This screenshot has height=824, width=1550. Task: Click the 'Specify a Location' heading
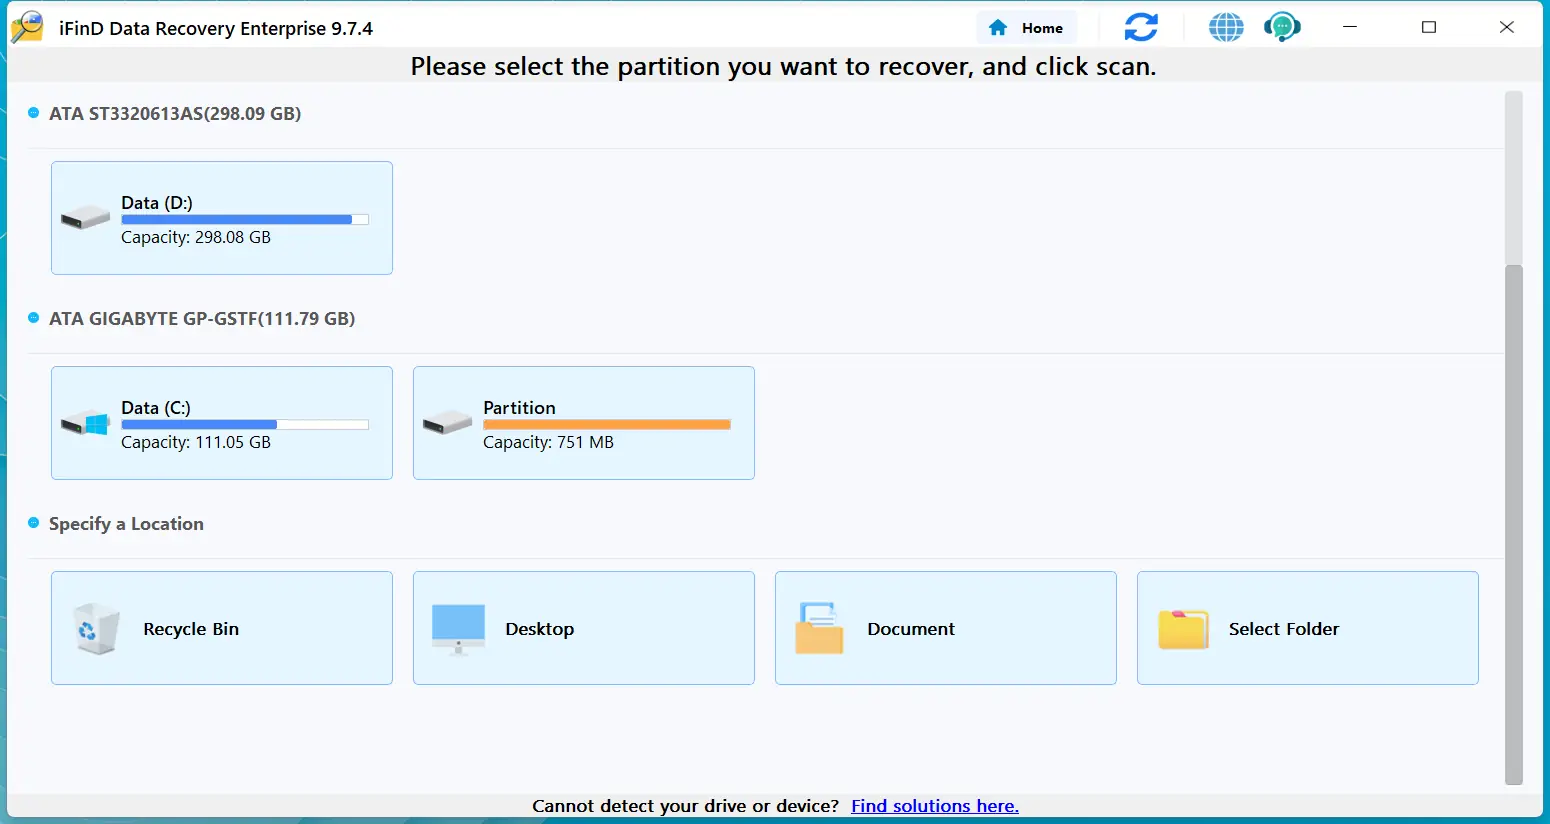tap(126, 524)
